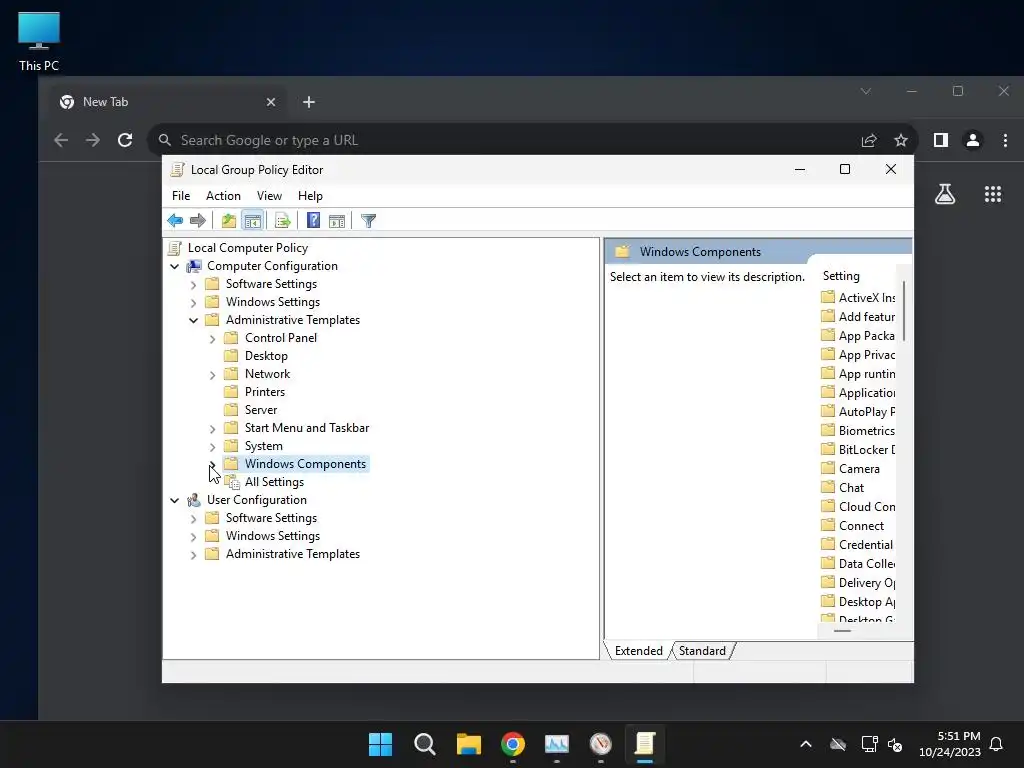This screenshot has height=768, width=1024.
Task: Switch to the Standard tab
Action: (702, 650)
